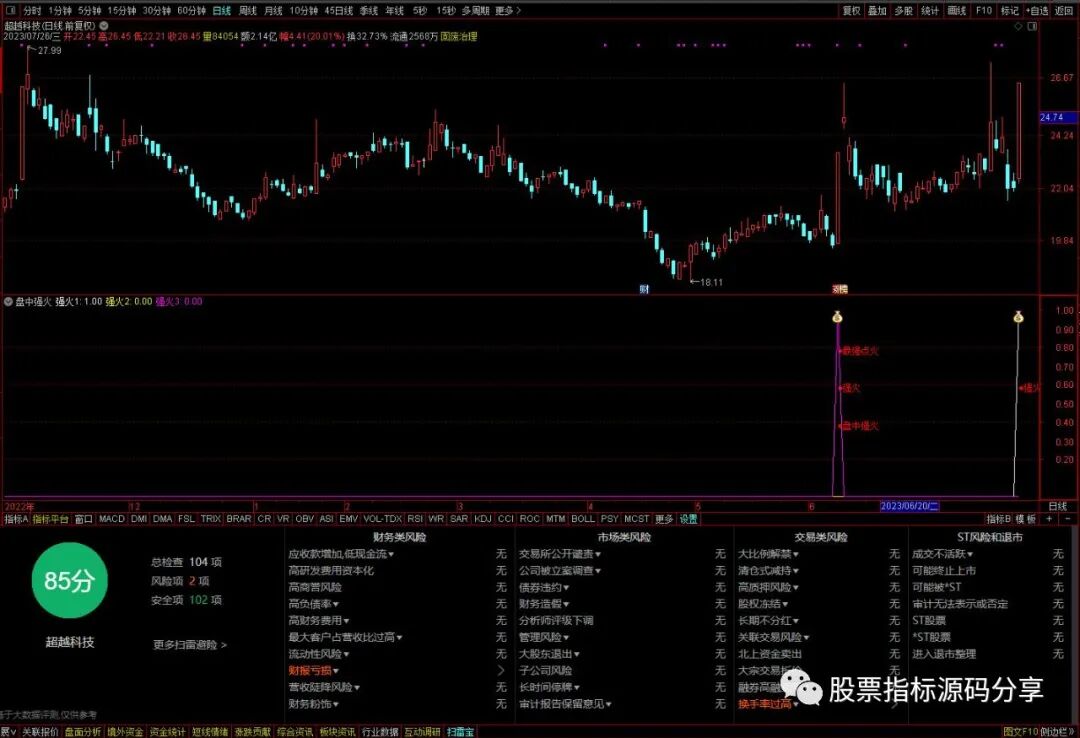Click the round arrow icon beside 超越科技(日线 前复权)
1080x738 pixels.
click(x=104, y=25)
